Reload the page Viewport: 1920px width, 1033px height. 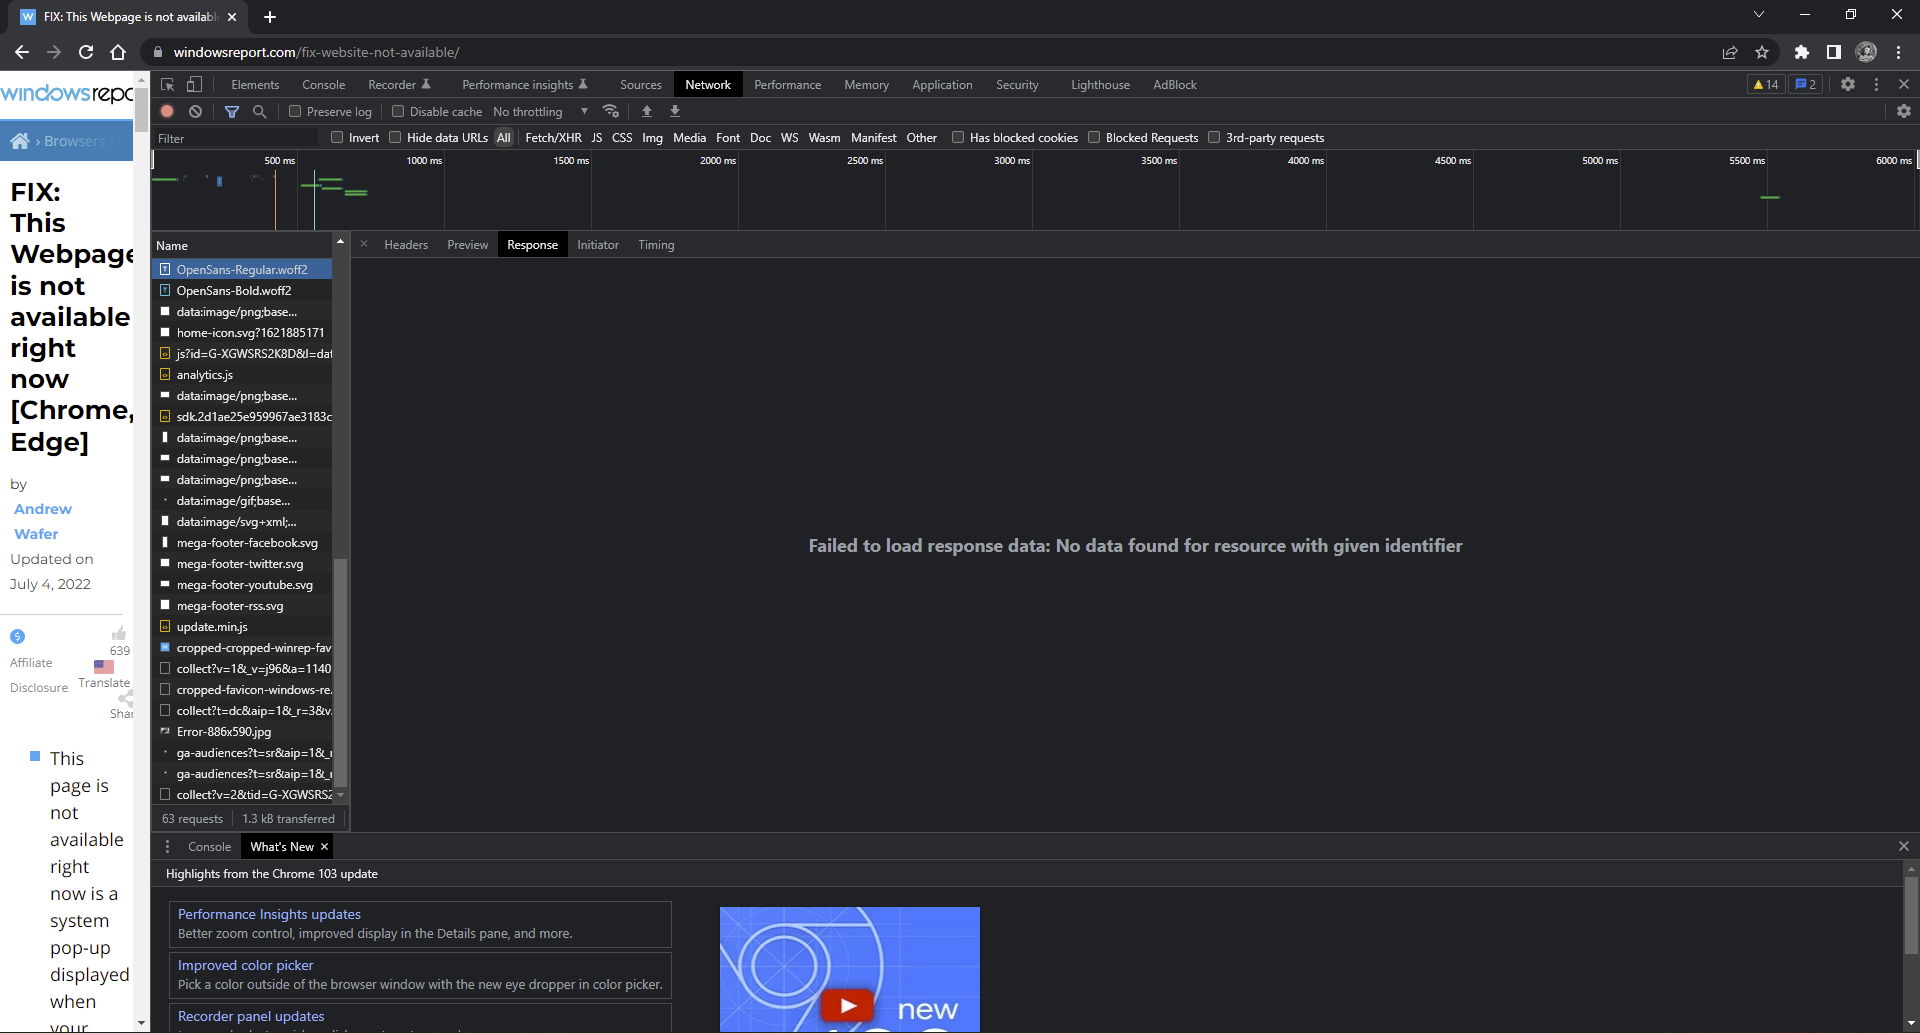click(x=86, y=52)
